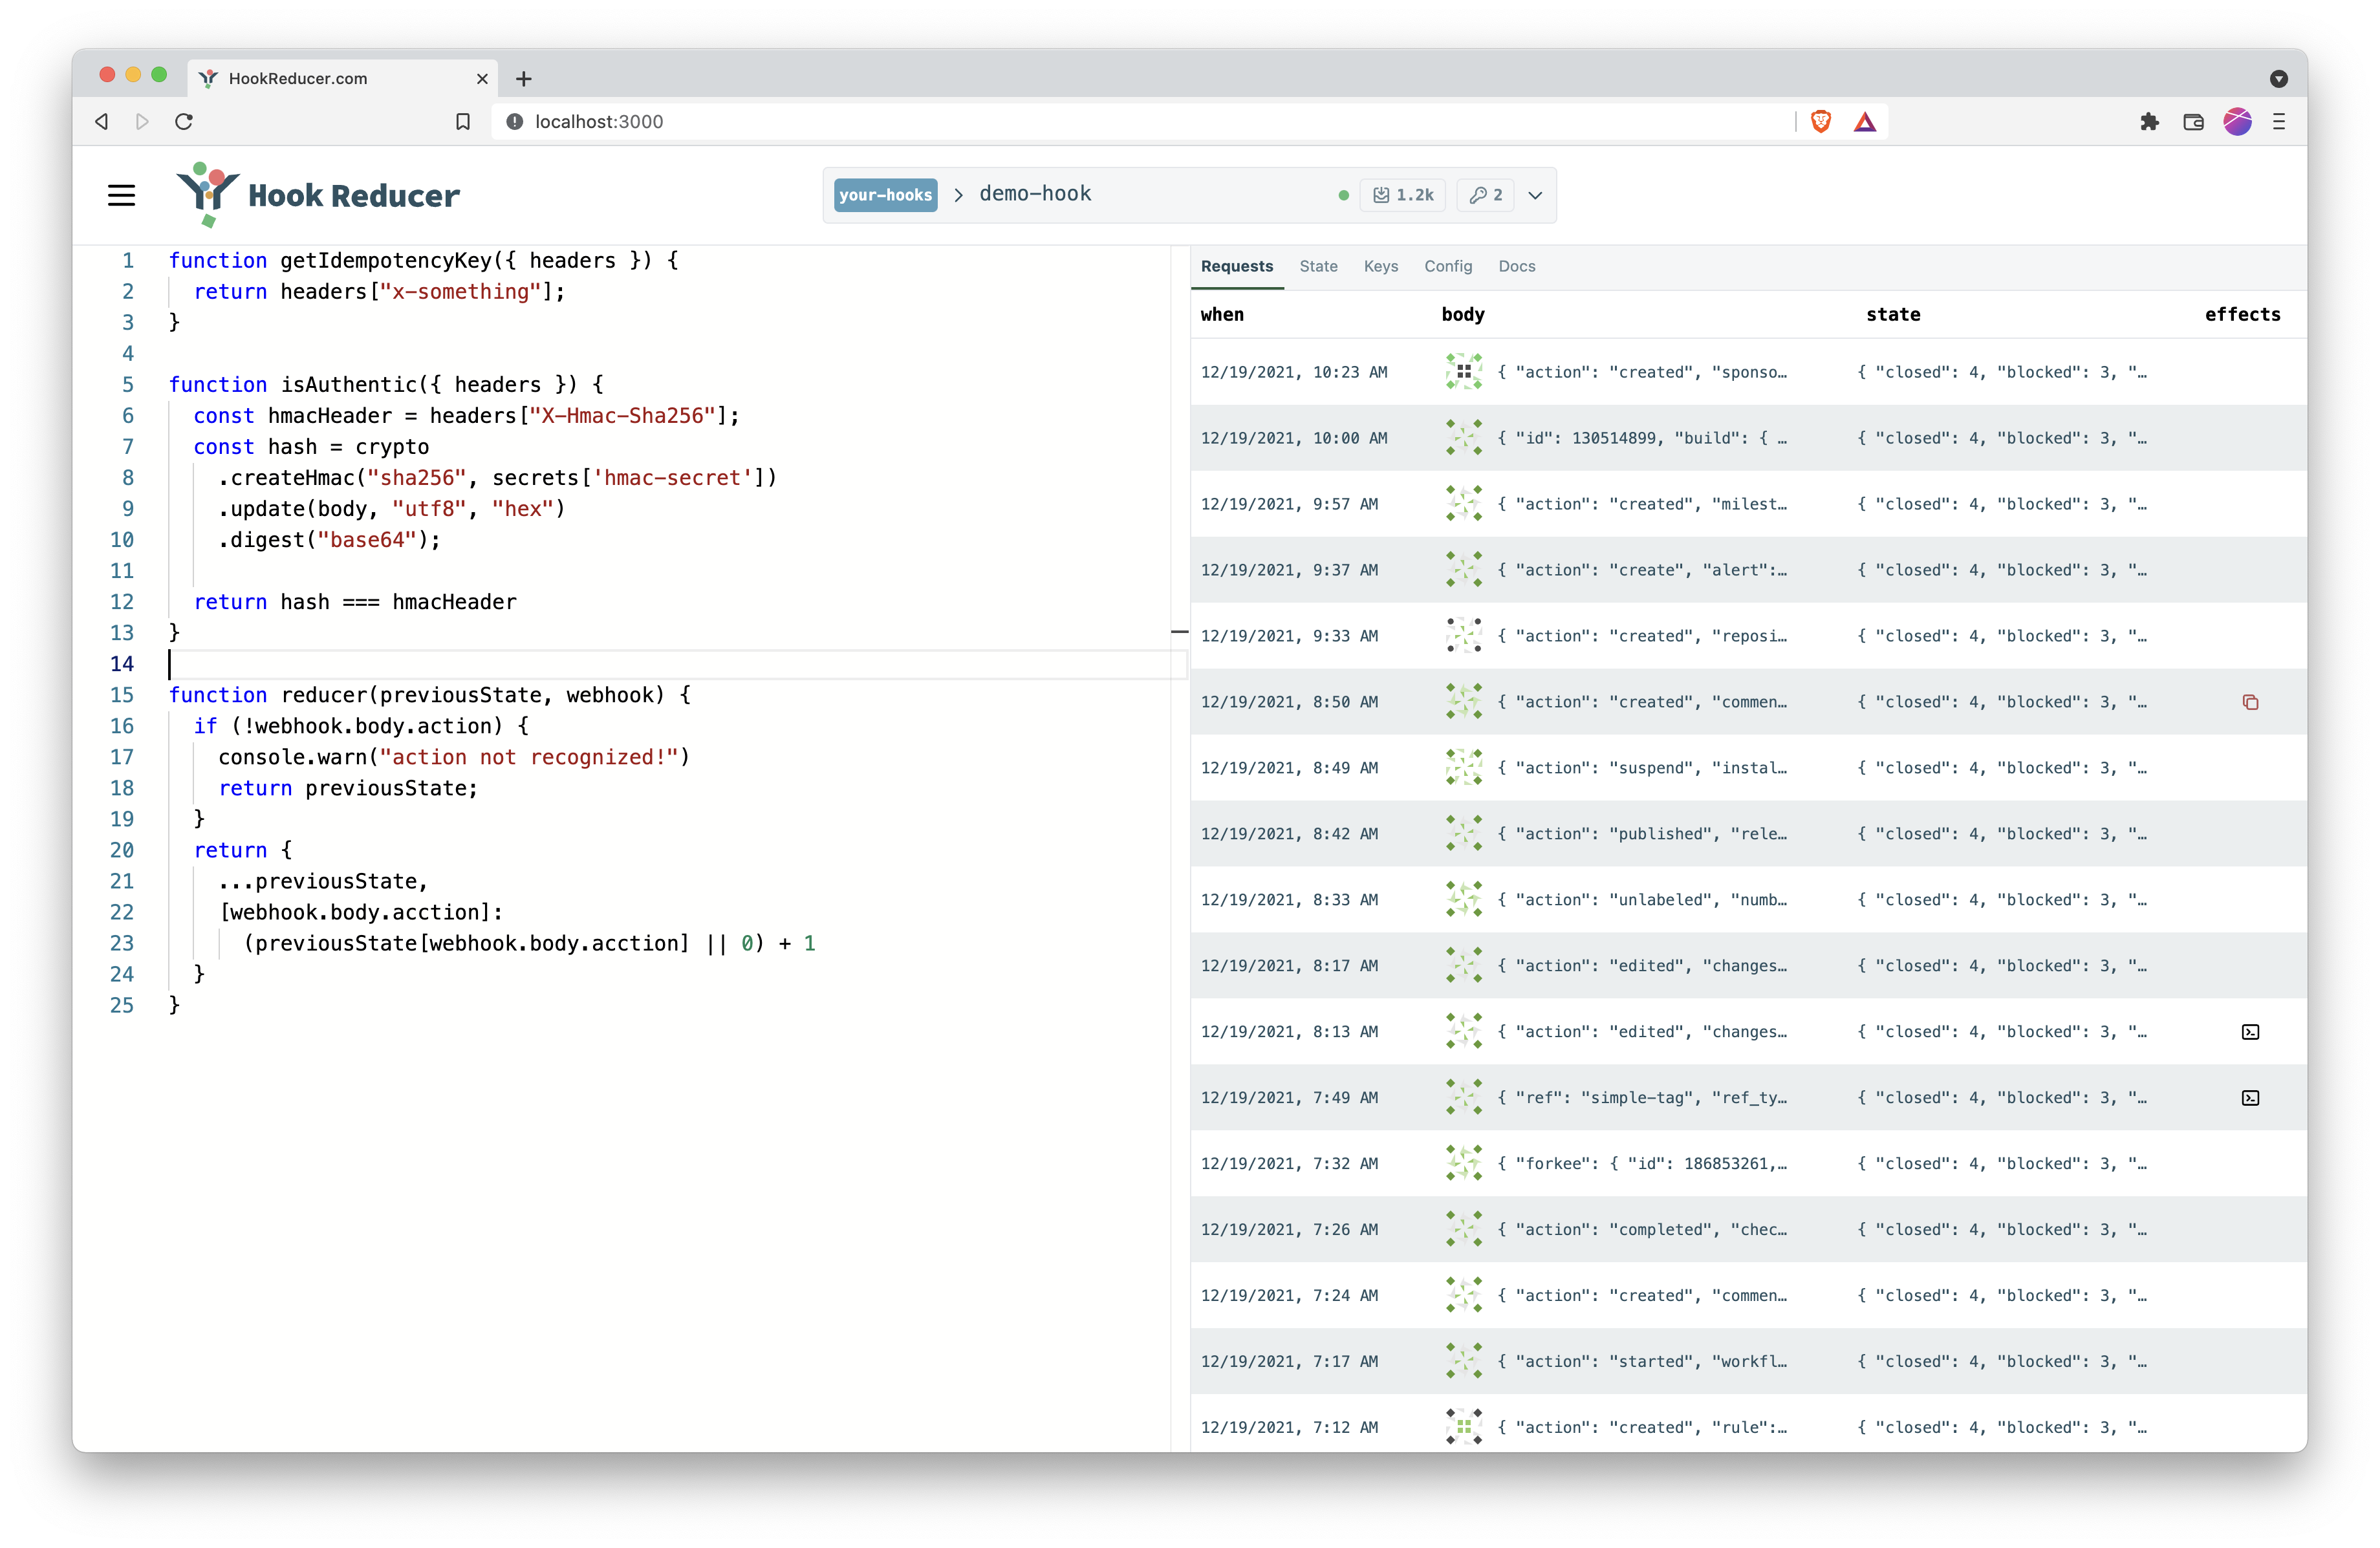Switch to the Requests tab
The height and width of the screenshot is (1548, 2380).
click(x=1237, y=266)
